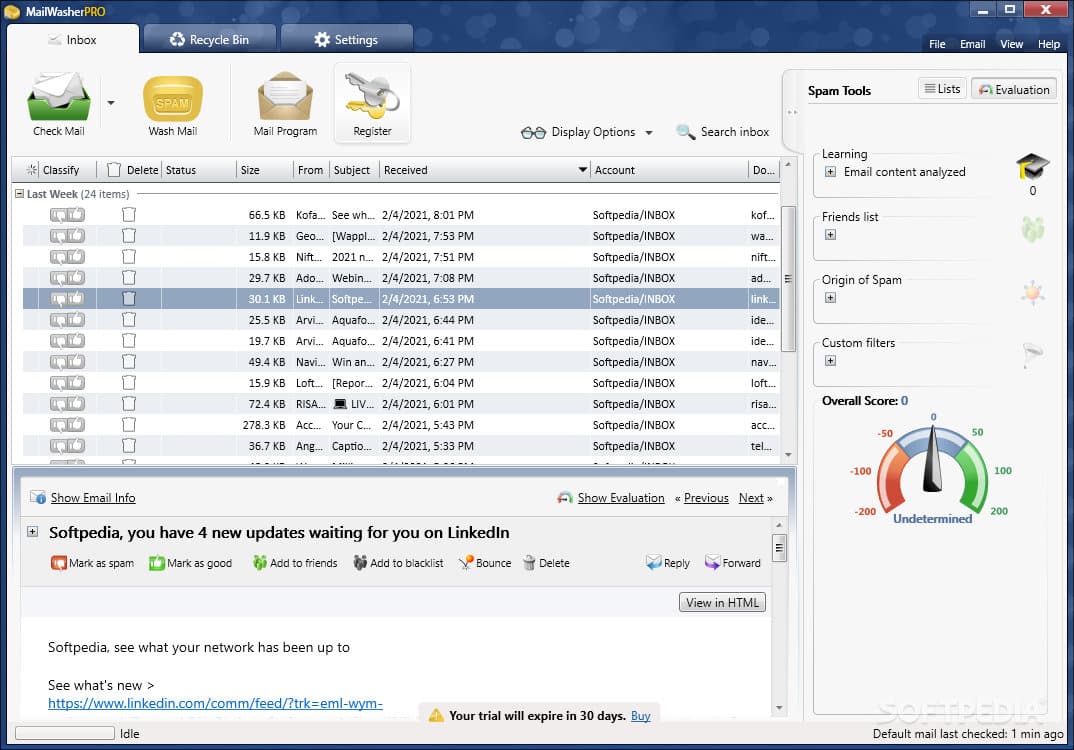Toggle delete box for 6:44 PM email
Viewport: 1074px width, 750px height.
coord(129,320)
